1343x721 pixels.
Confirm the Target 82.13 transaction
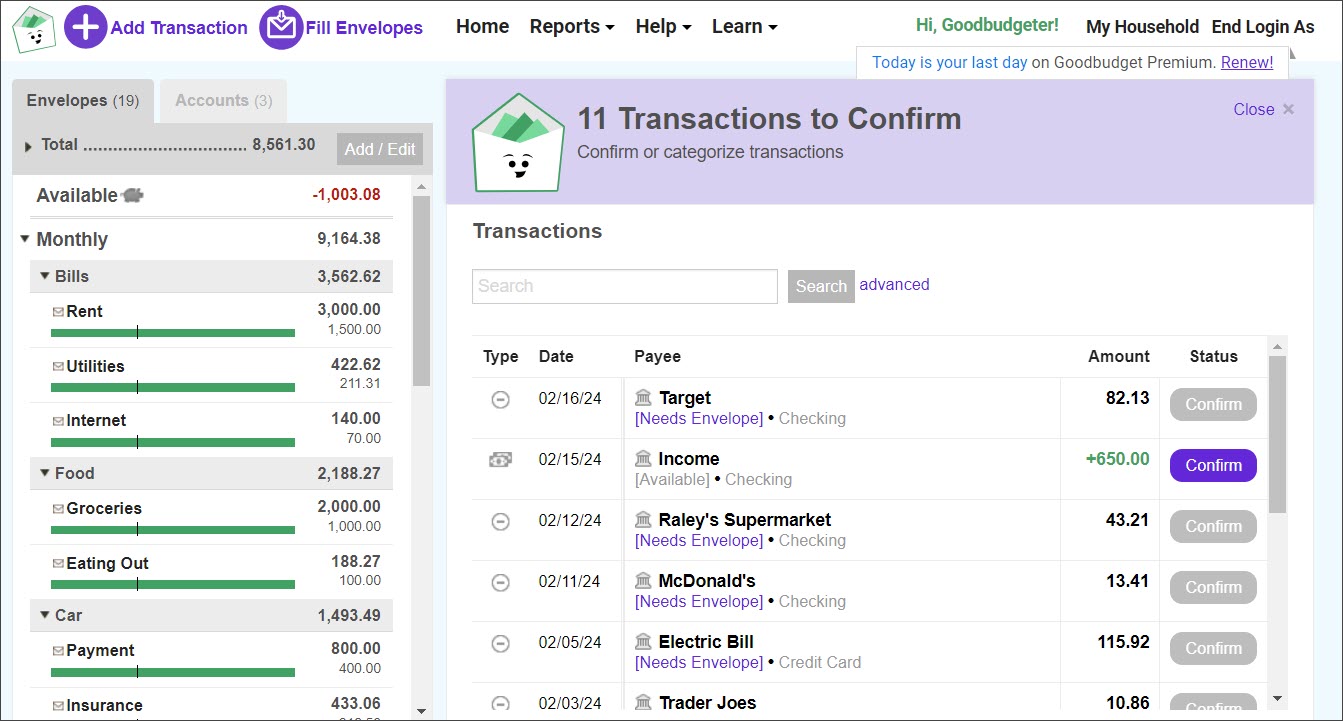pyautogui.click(x=1213, y=405)
